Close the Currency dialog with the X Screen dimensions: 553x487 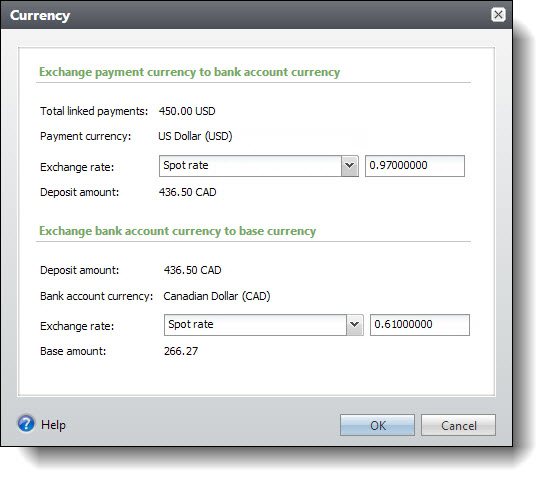click(498, 15)
